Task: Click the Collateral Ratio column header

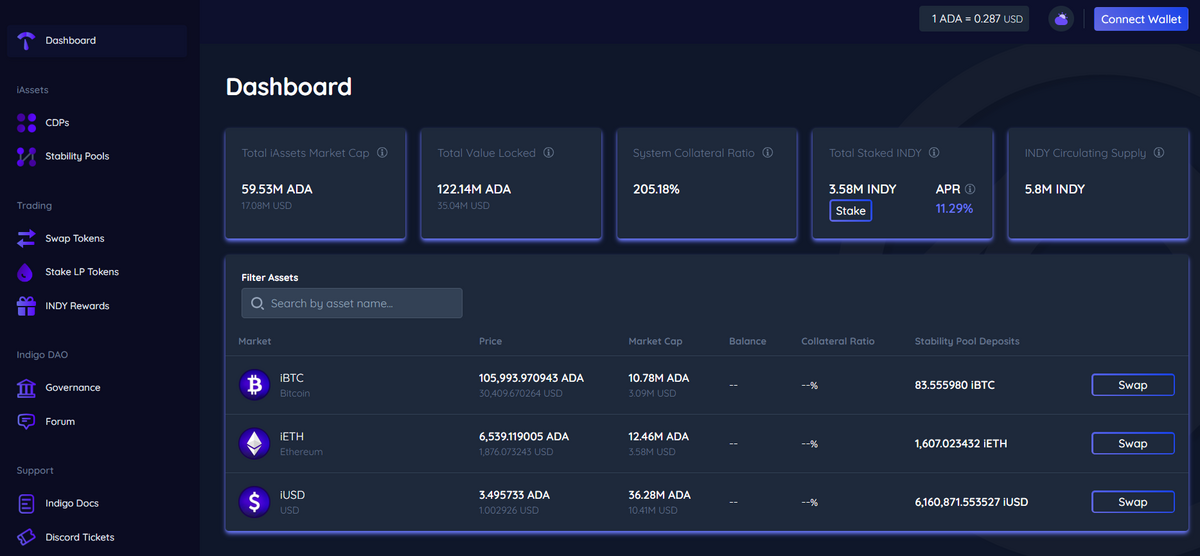Action: click(838, 341)
